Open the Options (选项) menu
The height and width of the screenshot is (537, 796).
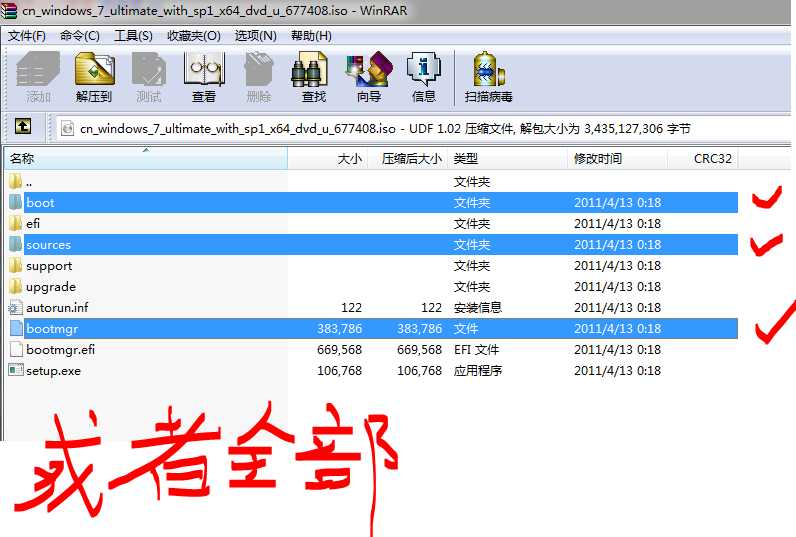(255, 36)
